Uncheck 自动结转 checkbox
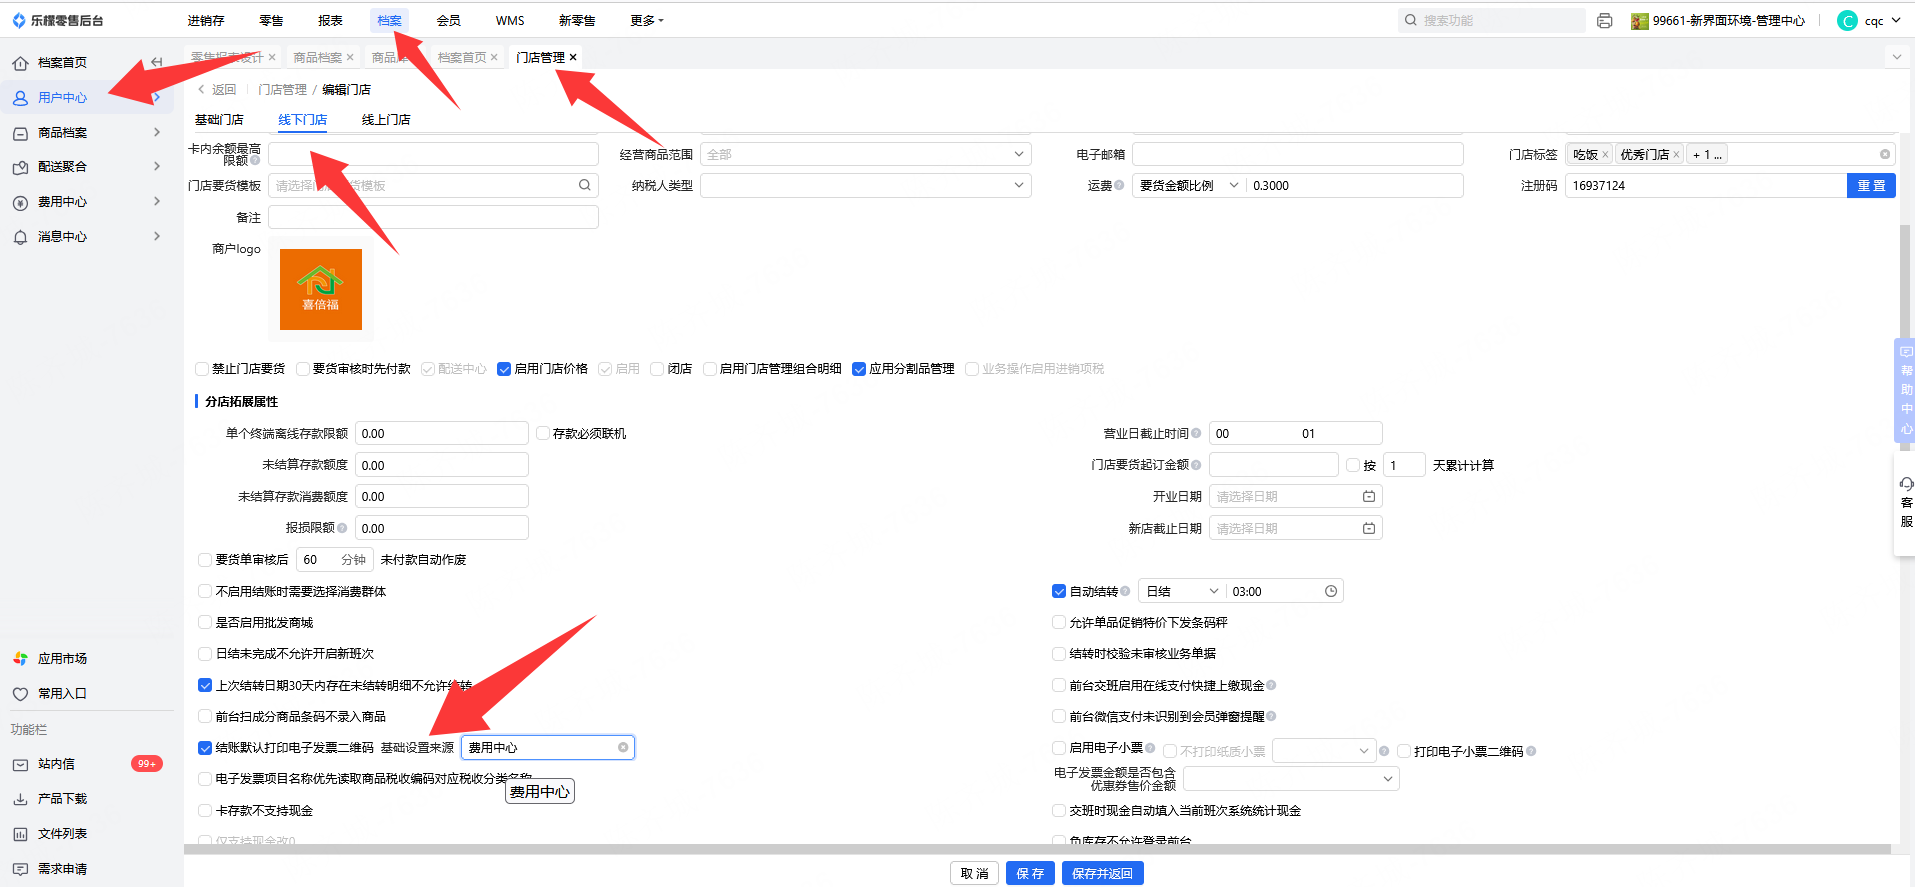1915x887 pixels. [1059, 592]
